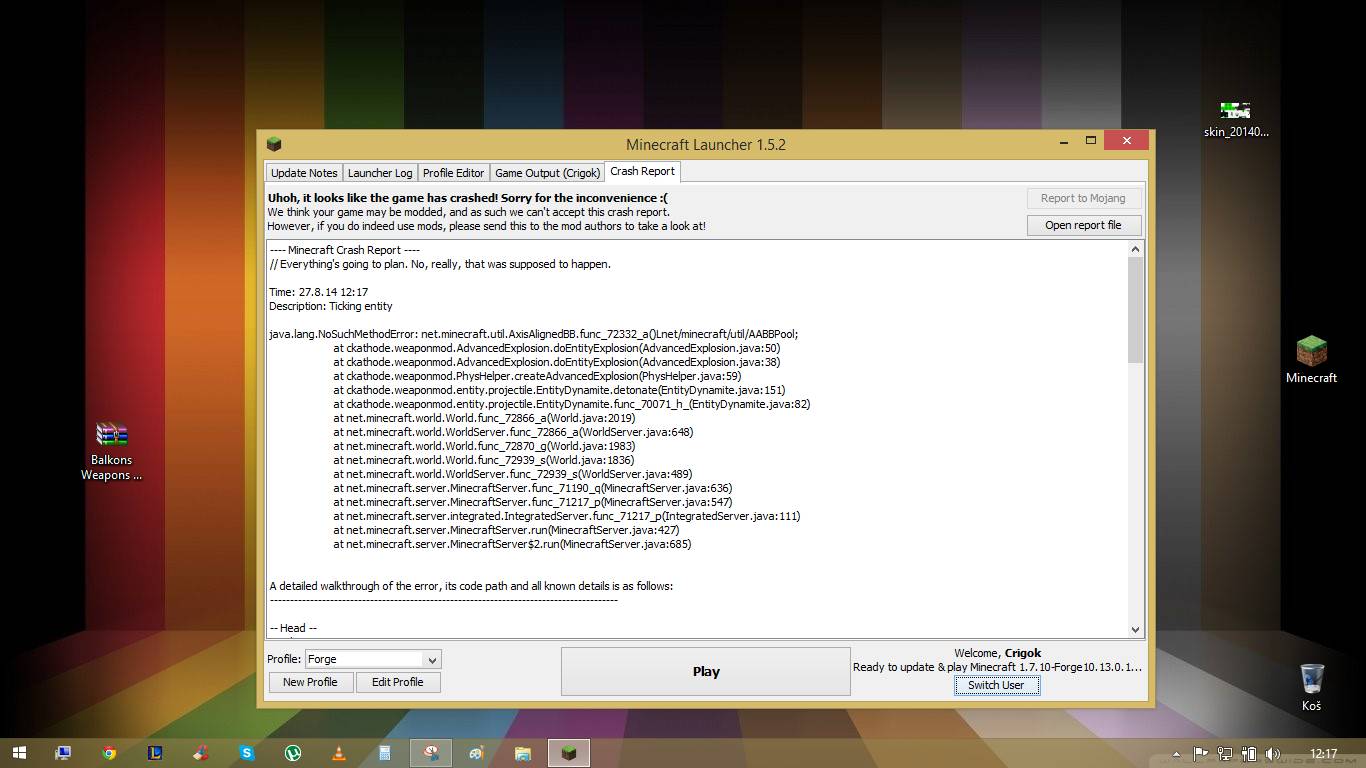This screenshot has height=768, width=1366.
Task: Maximize the Minecraft Launcher window
Action: click(1091, 141)
